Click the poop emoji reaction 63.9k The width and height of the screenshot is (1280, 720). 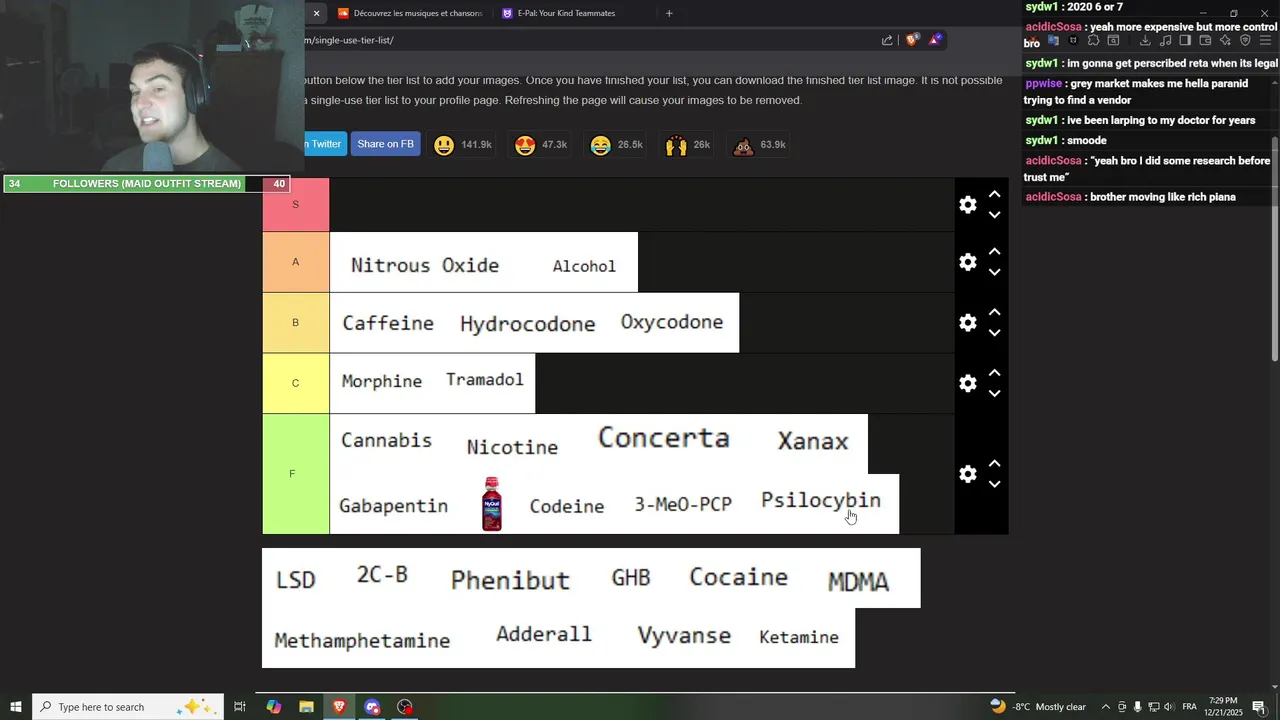(x=759, y=145)
